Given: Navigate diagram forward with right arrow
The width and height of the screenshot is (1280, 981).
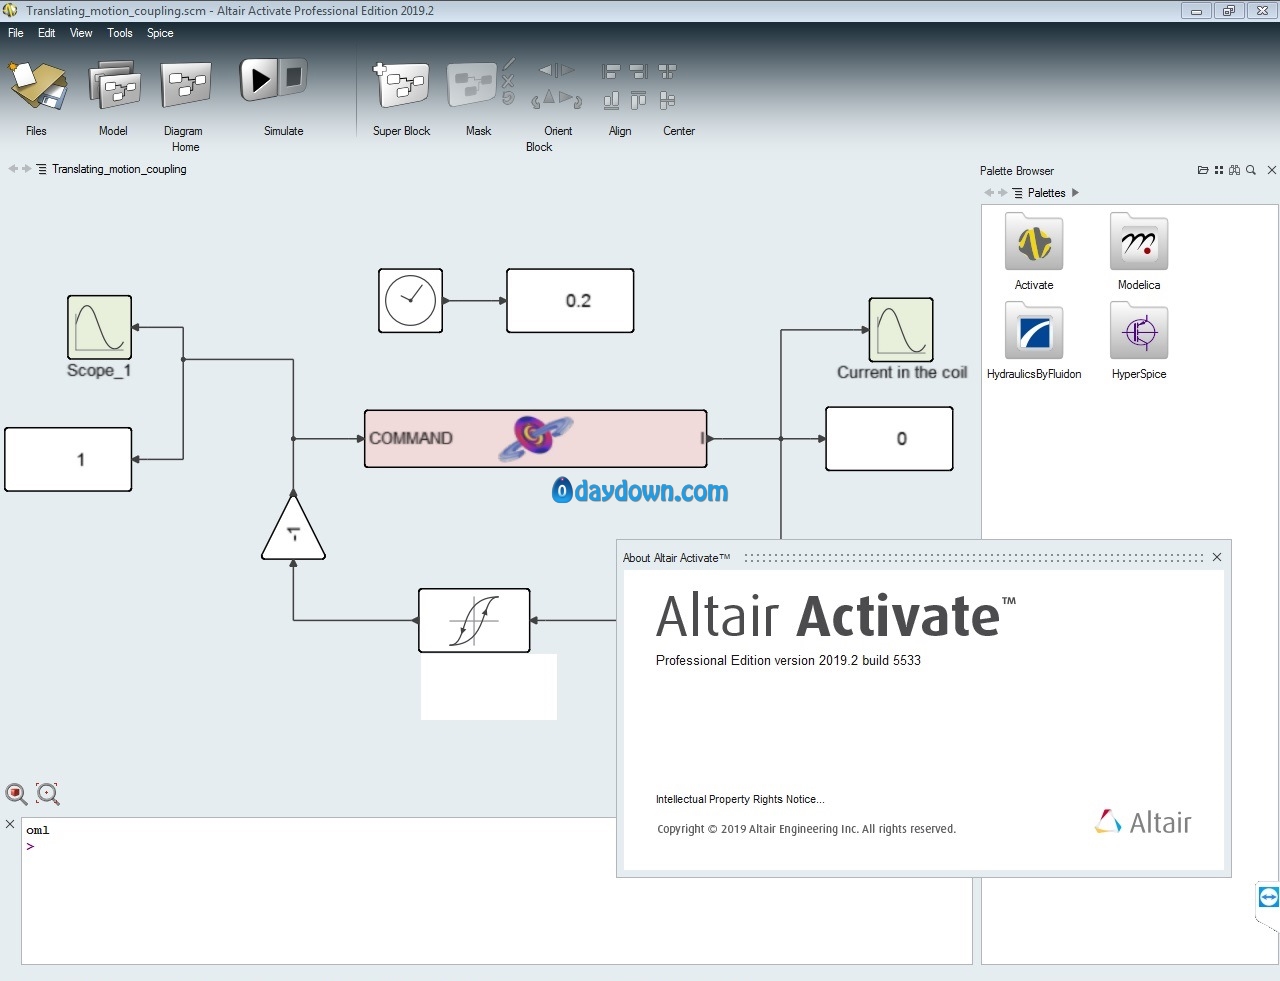Looking at the screenshot, I should coord(27,169).
